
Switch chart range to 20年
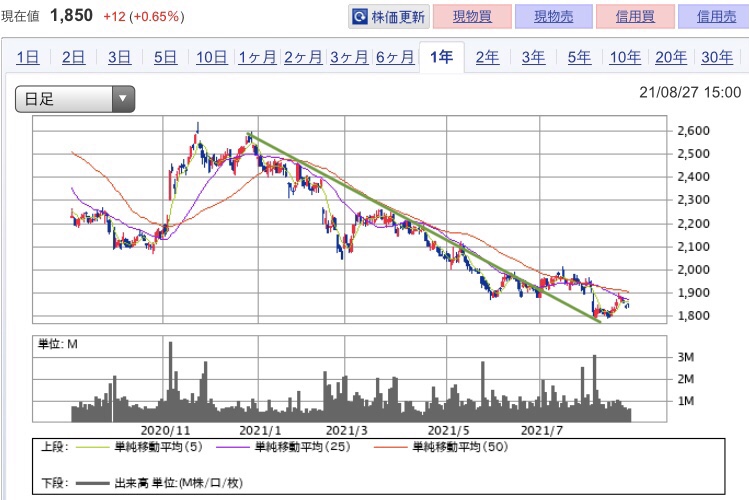671,57
